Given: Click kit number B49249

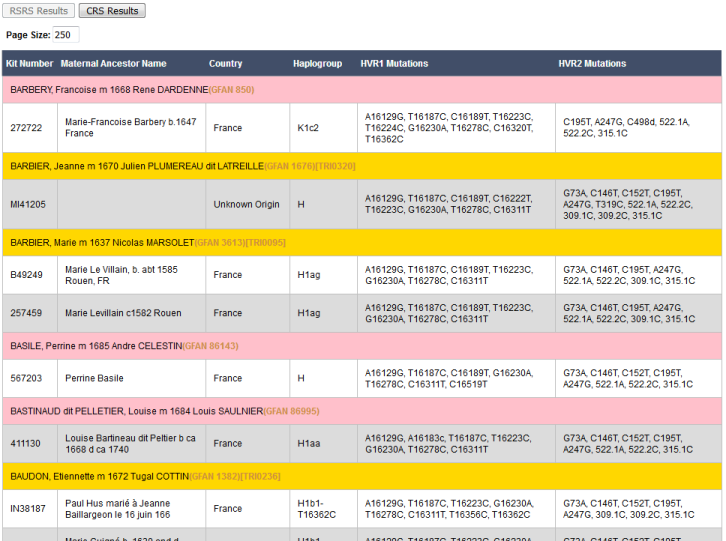Looking at the screenshot, I should [x=26, y=275].
